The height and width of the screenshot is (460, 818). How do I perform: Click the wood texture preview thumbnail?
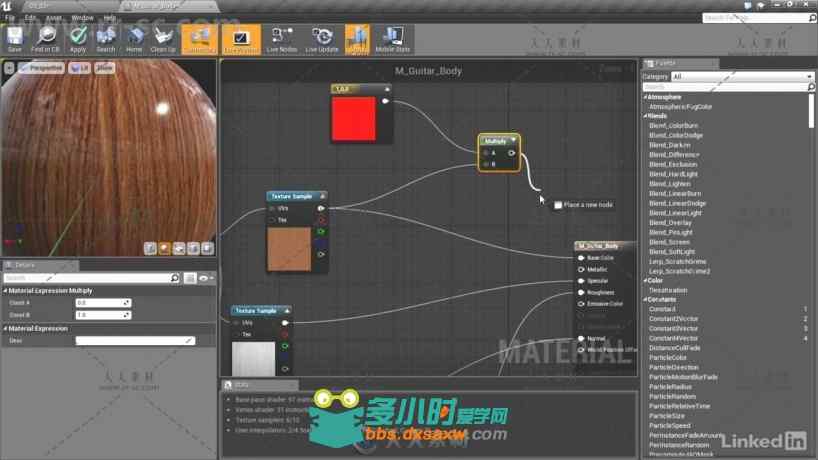tap(289, 250)
